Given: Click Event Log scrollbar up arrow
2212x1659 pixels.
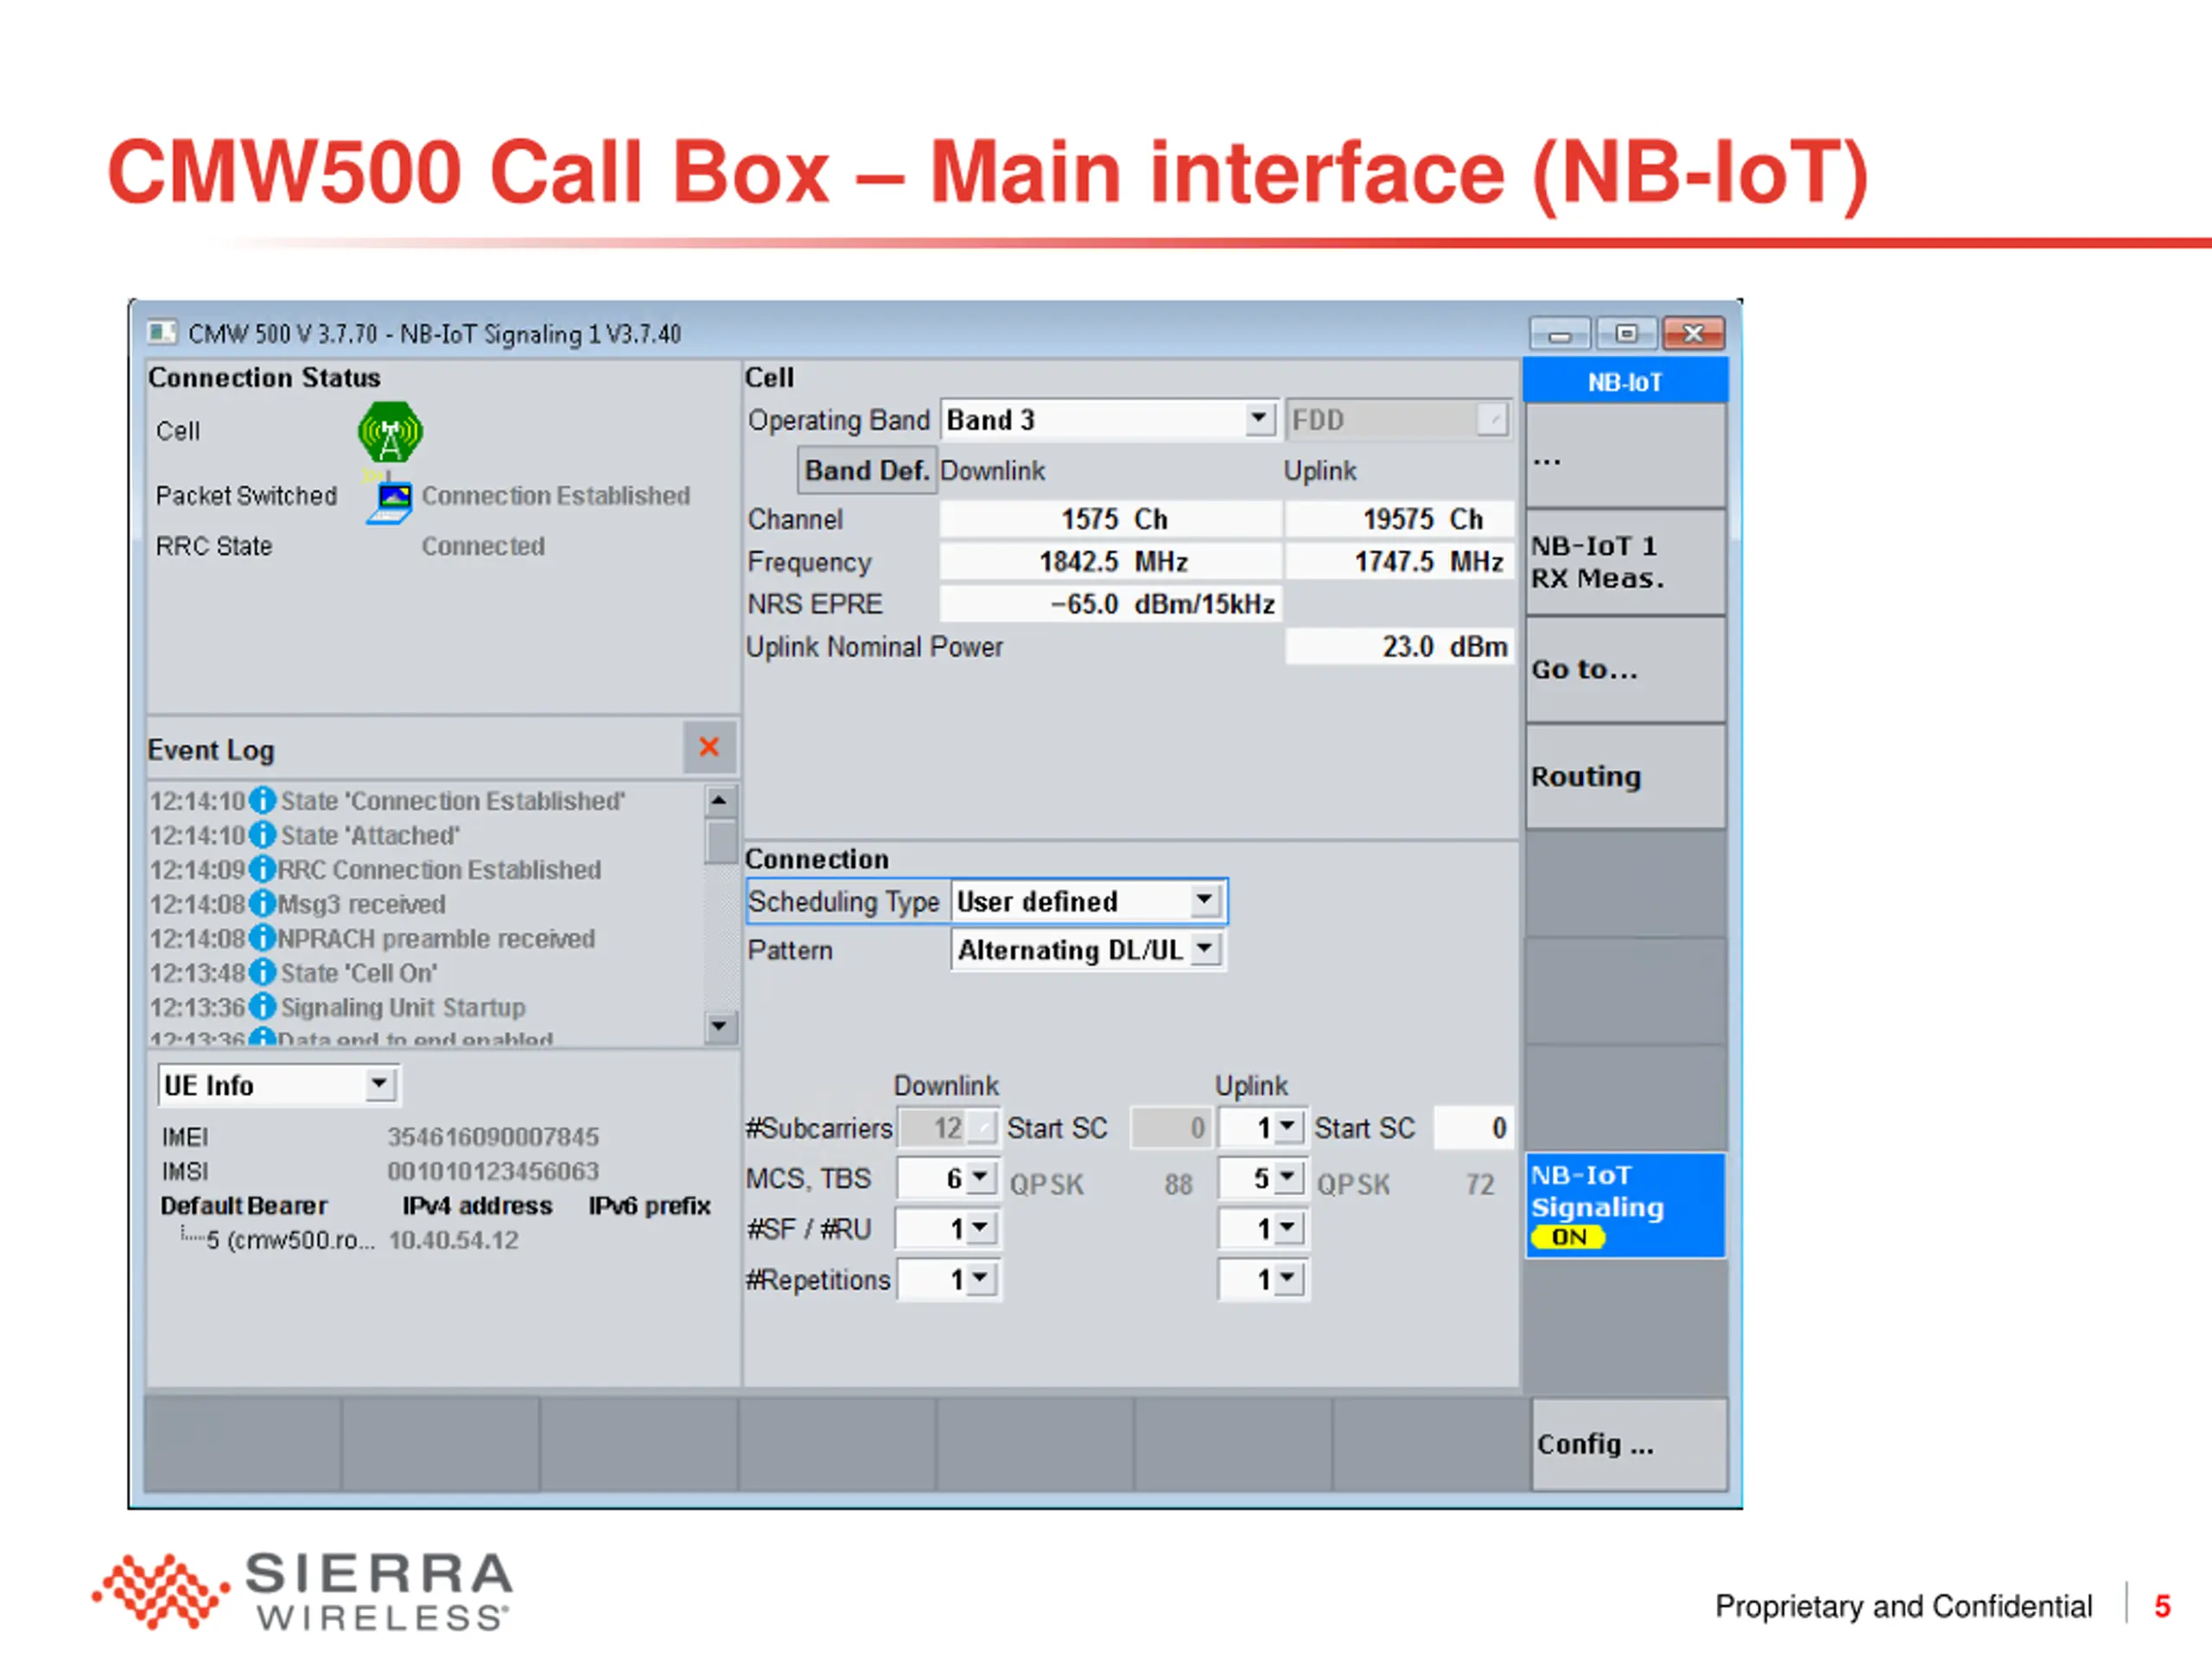Looking at the screenshot, I should 719,800.
